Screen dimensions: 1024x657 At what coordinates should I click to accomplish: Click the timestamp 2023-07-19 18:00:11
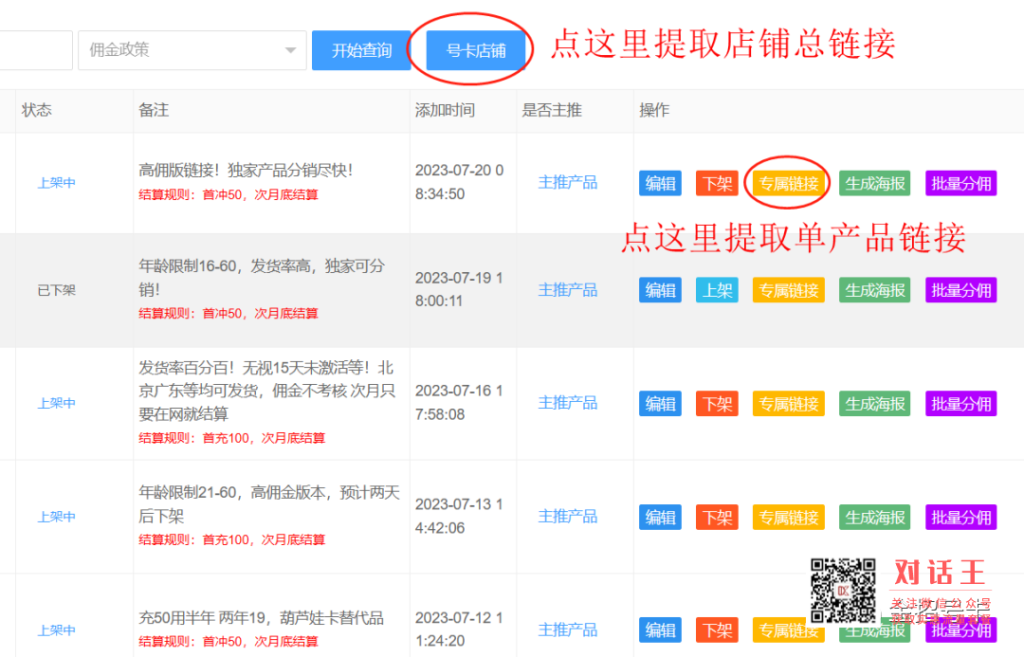pos(459,289)
